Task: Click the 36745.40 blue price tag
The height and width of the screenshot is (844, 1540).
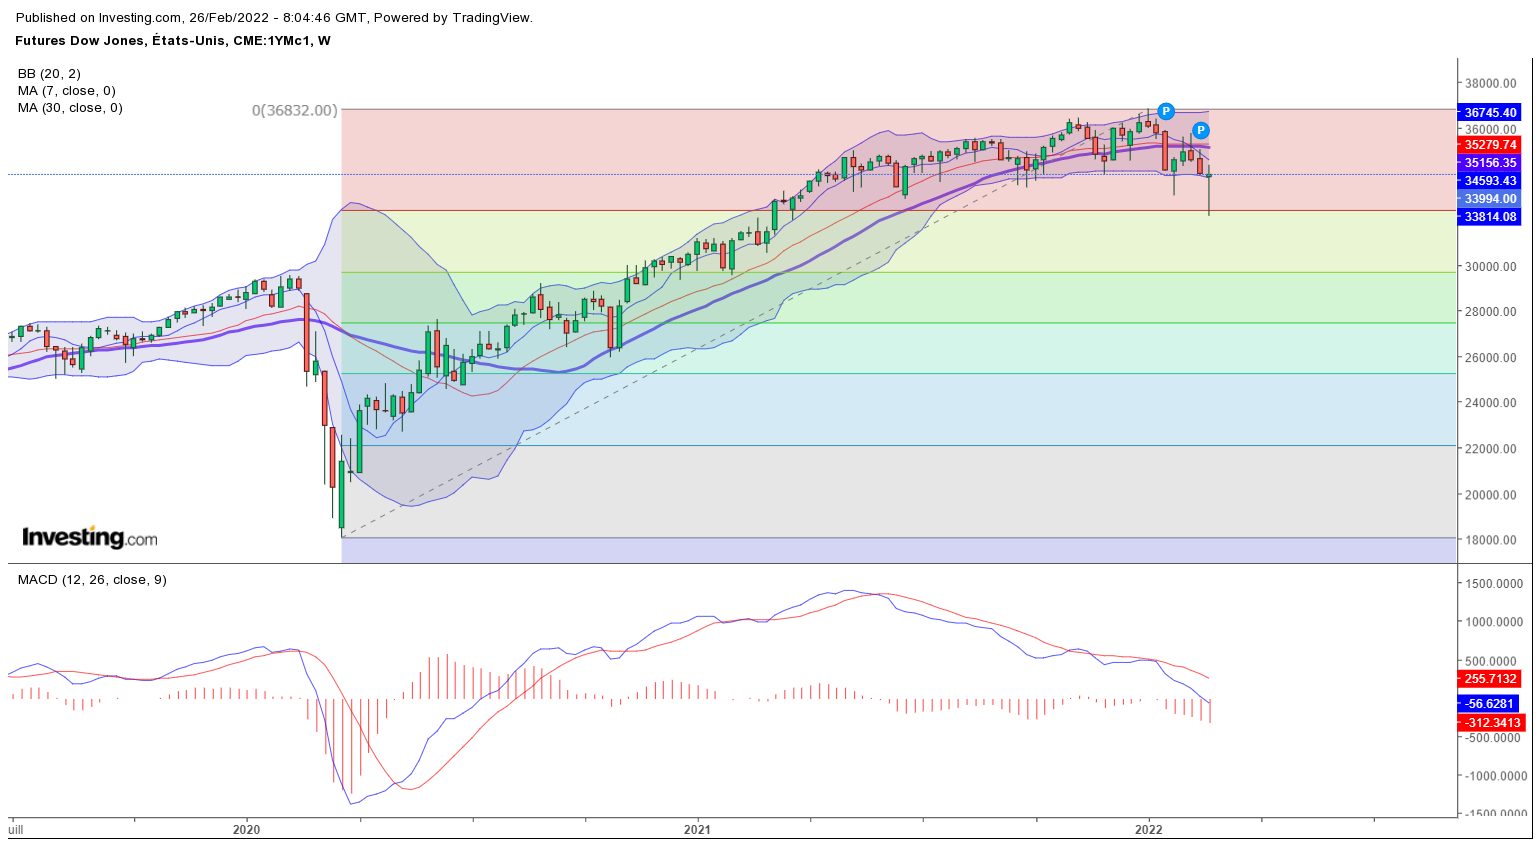Action: (1490, 113)
